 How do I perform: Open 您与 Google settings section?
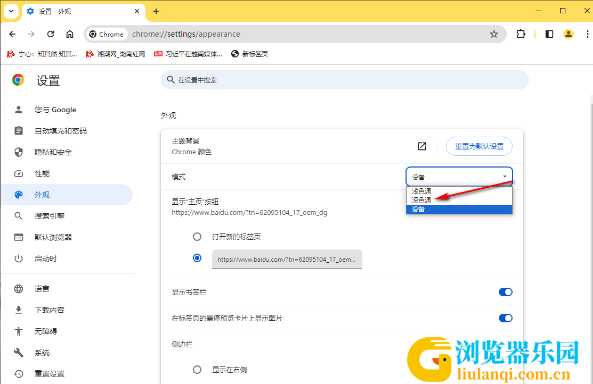(67, 110)
